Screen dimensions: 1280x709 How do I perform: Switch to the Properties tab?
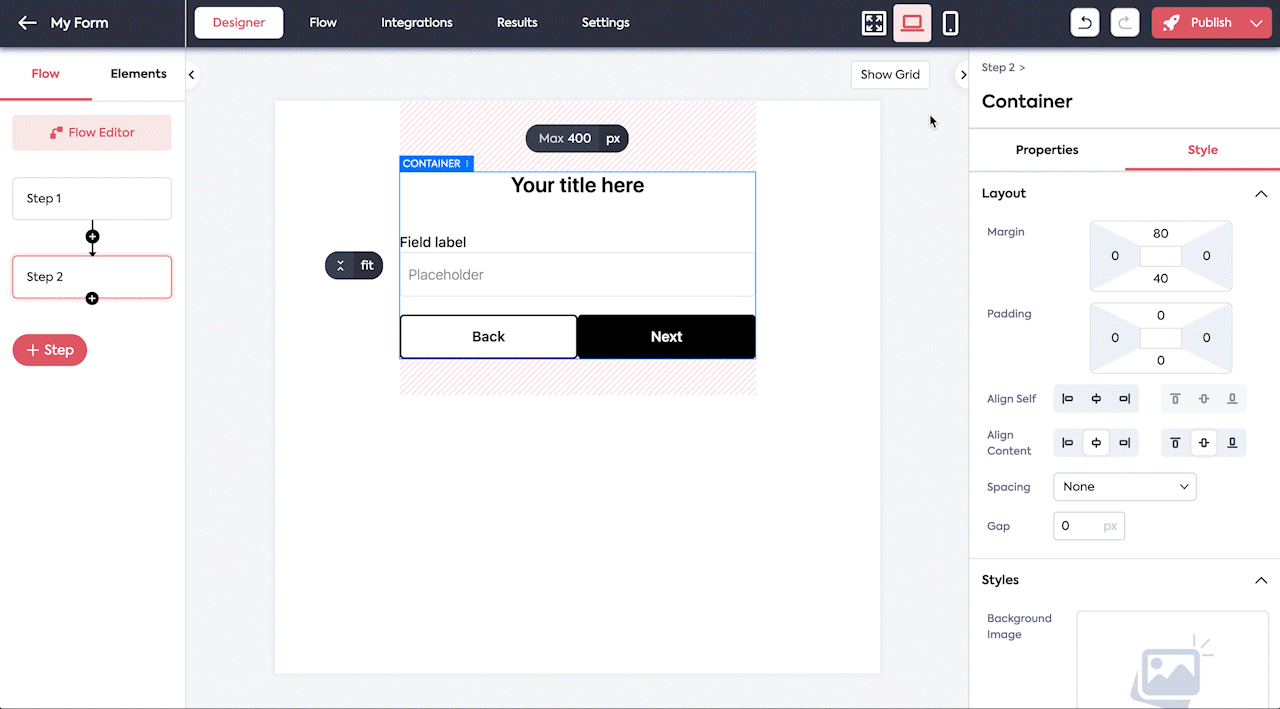pyautogui.click(x=1047, y=150)
